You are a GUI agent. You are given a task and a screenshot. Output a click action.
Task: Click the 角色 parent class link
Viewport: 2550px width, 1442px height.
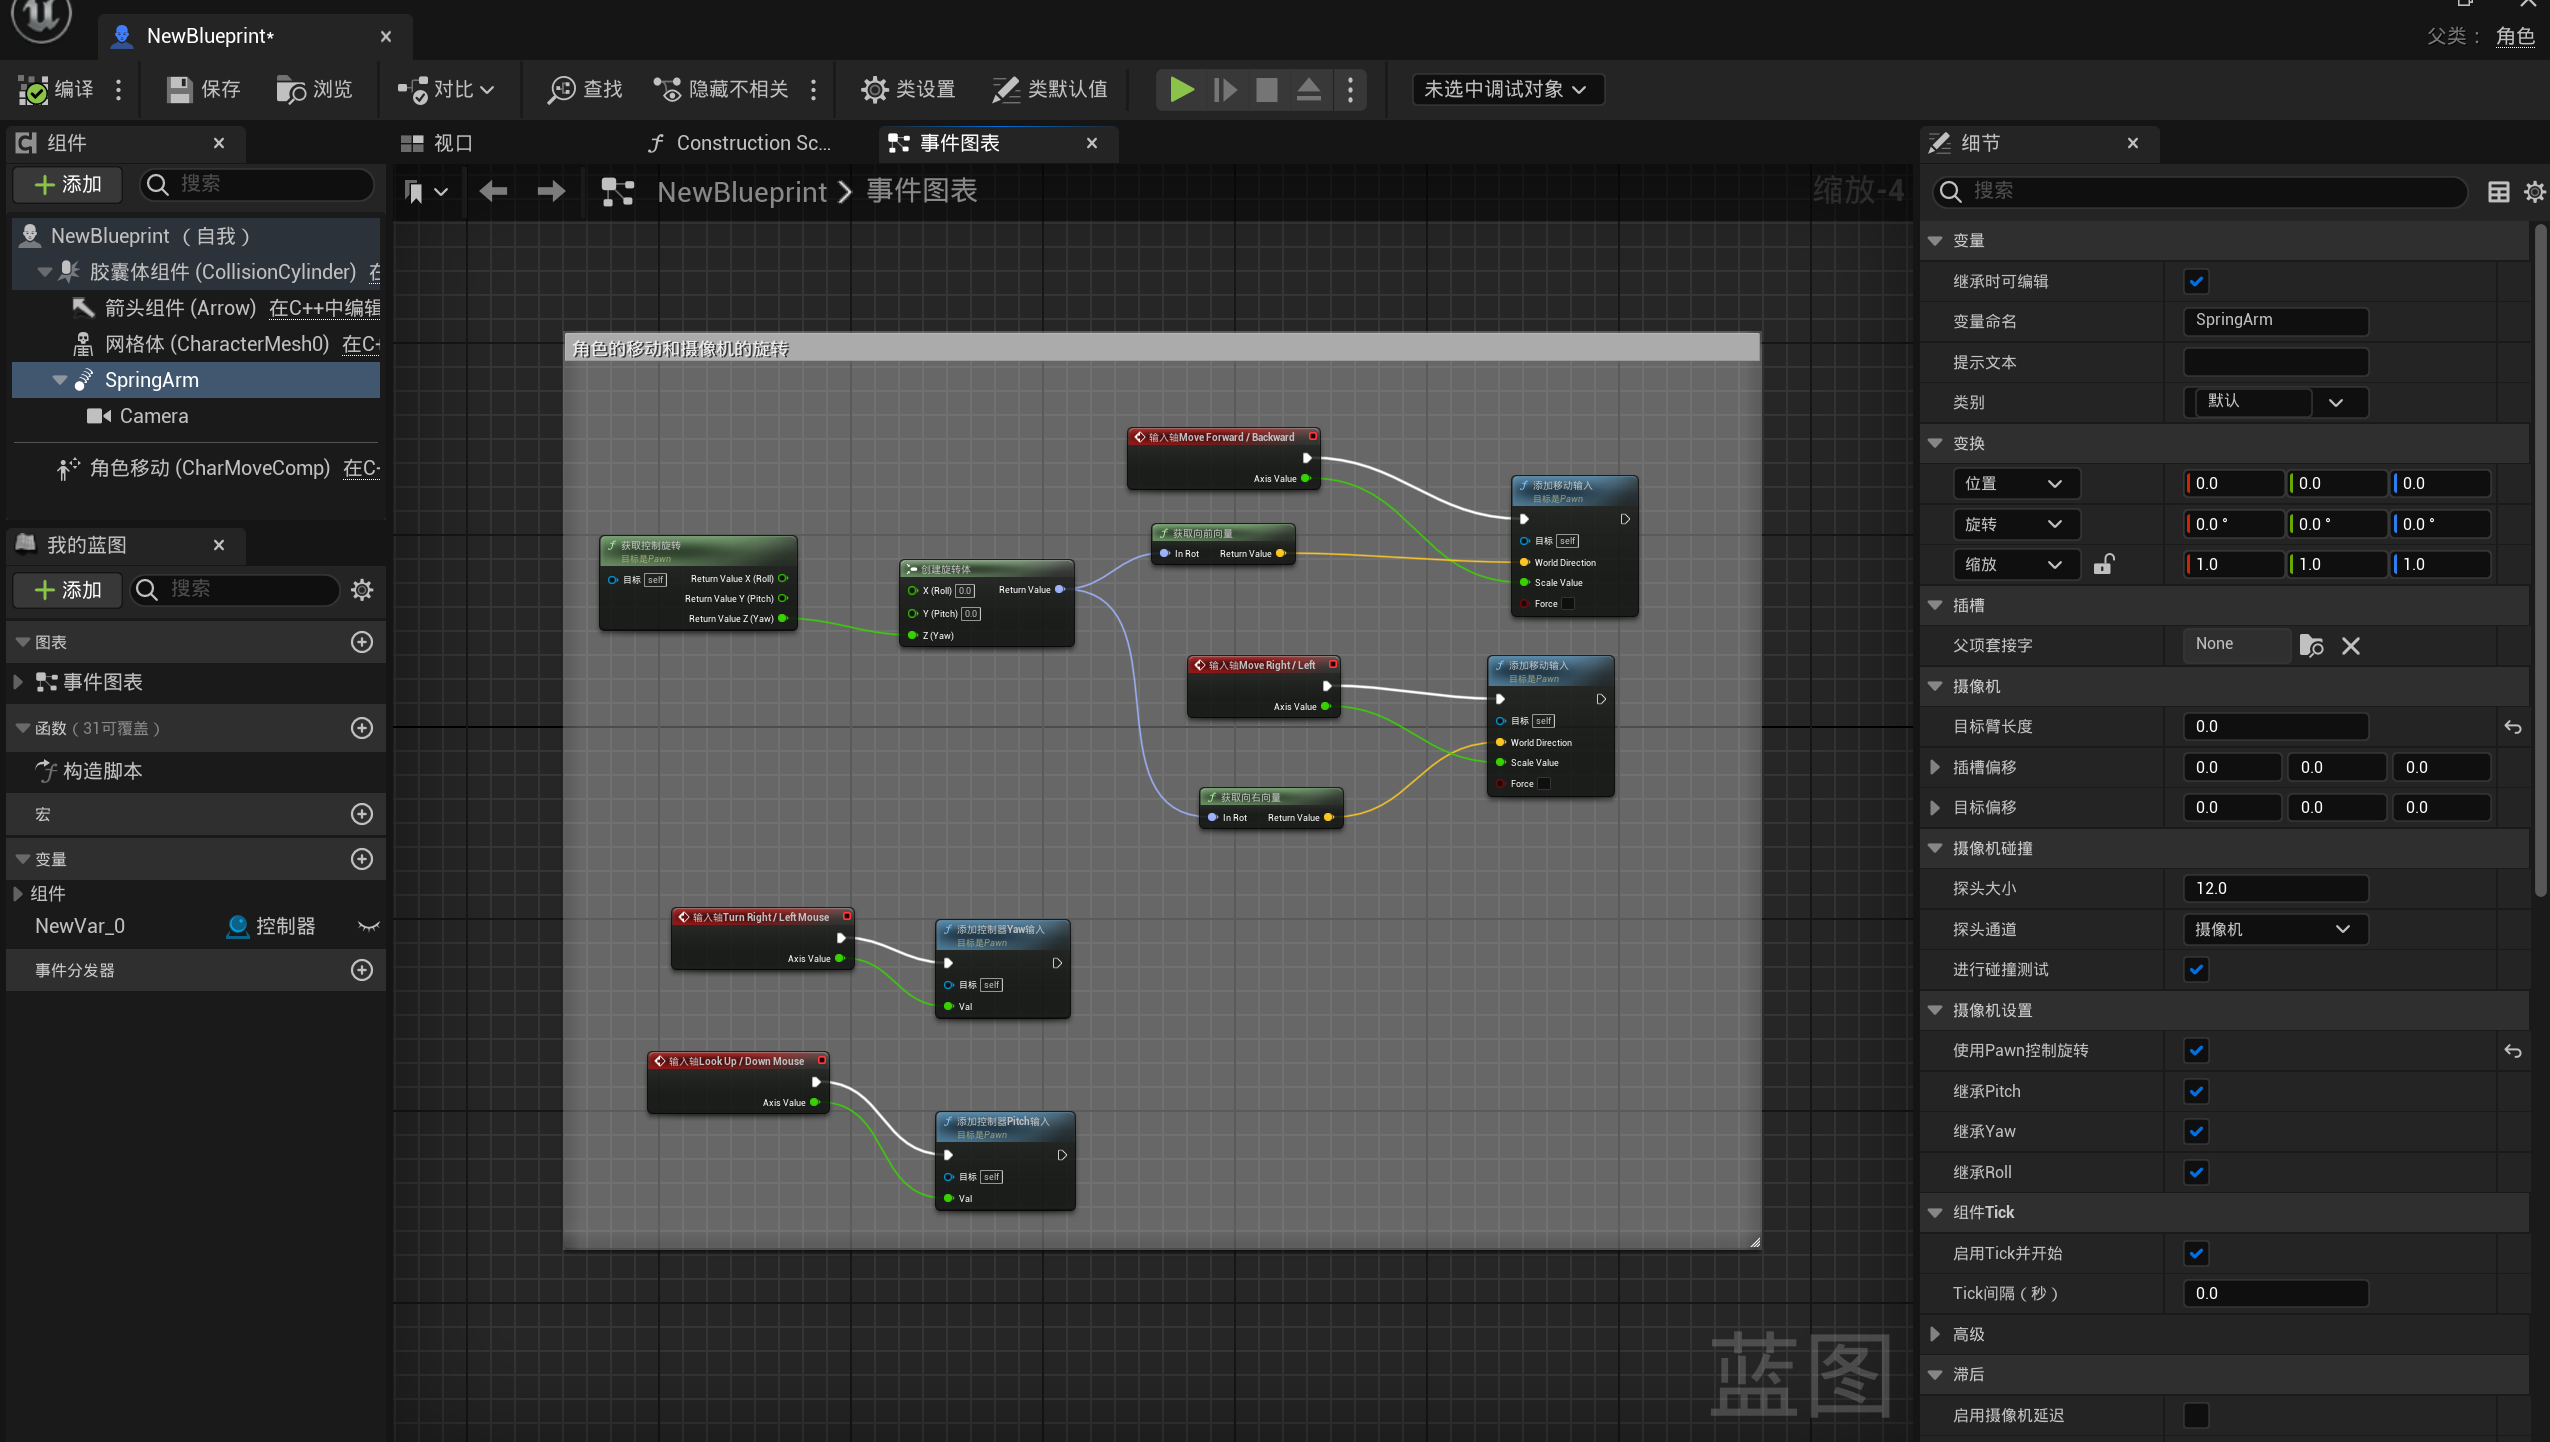(x=2514, y=37)
